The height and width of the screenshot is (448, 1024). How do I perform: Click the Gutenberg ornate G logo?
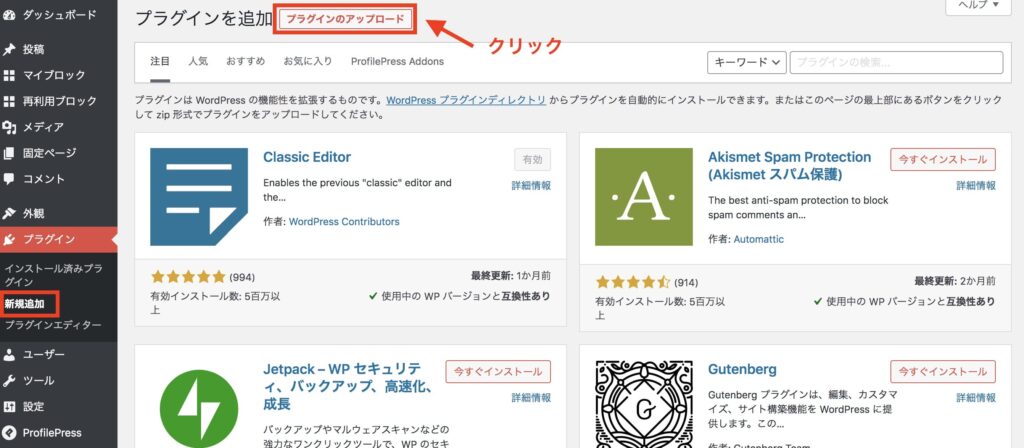coord(644,404)
